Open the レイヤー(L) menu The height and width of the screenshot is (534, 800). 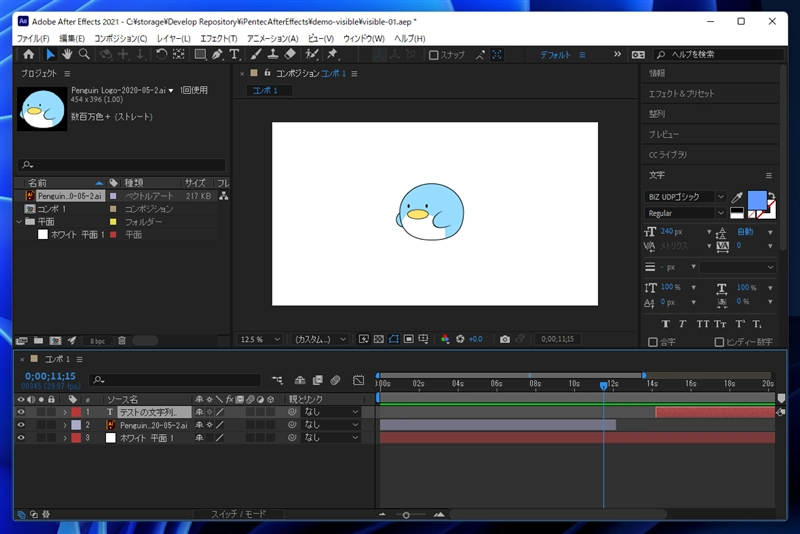[x=173, y=38]
